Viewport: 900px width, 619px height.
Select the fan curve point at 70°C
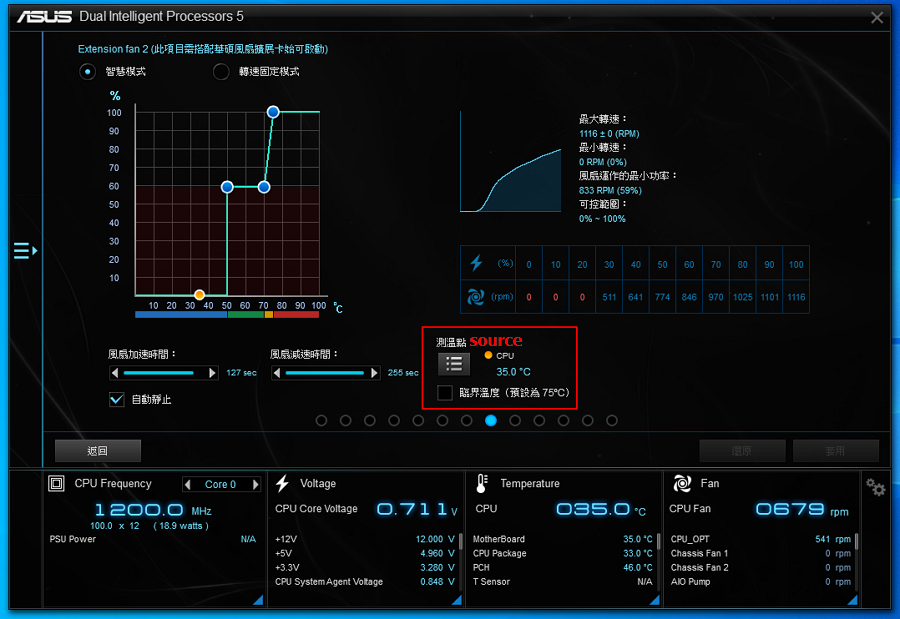pos(264,187)
